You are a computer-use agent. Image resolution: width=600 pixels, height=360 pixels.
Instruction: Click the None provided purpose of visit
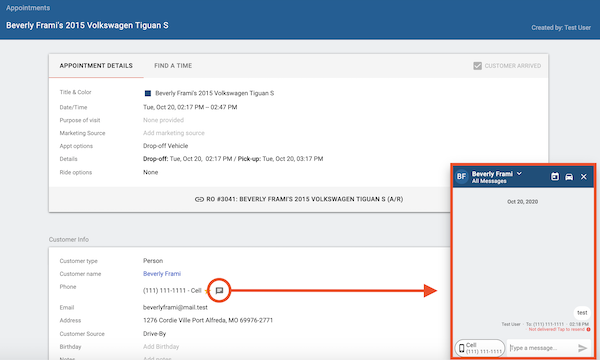pyautogui.click(x=163, y=120)
